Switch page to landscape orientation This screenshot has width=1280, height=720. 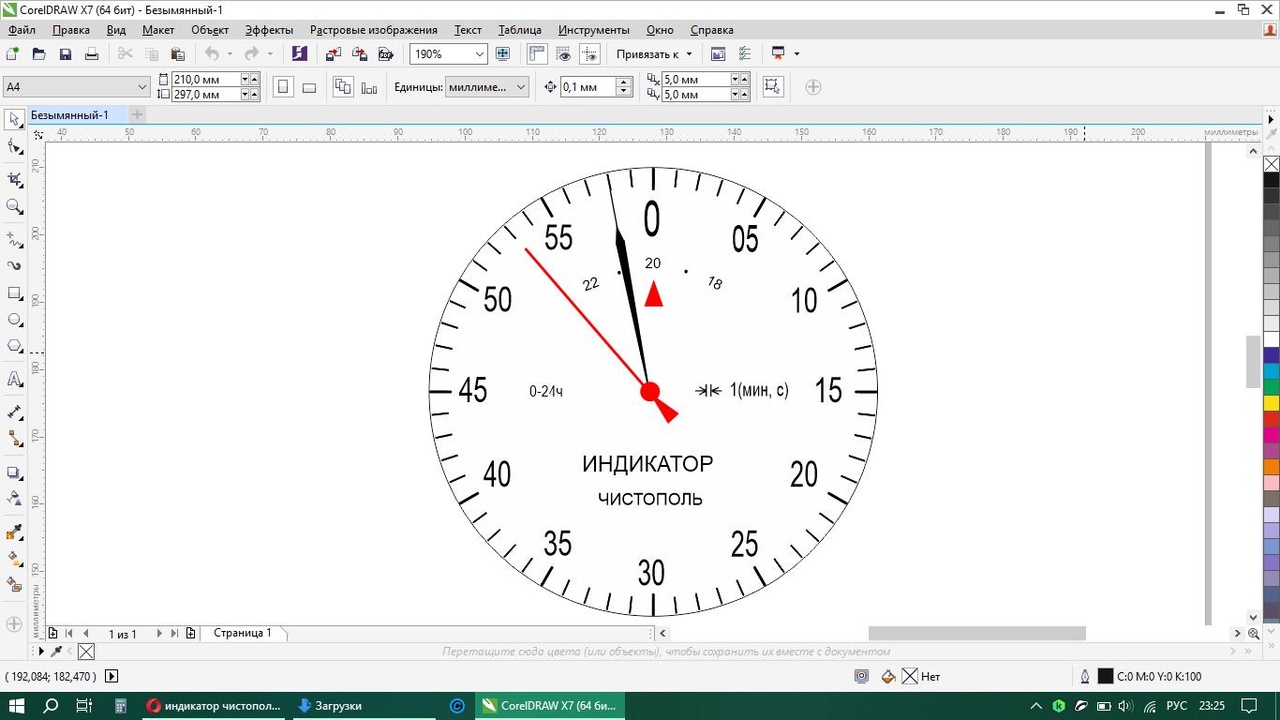click(309, 87)
